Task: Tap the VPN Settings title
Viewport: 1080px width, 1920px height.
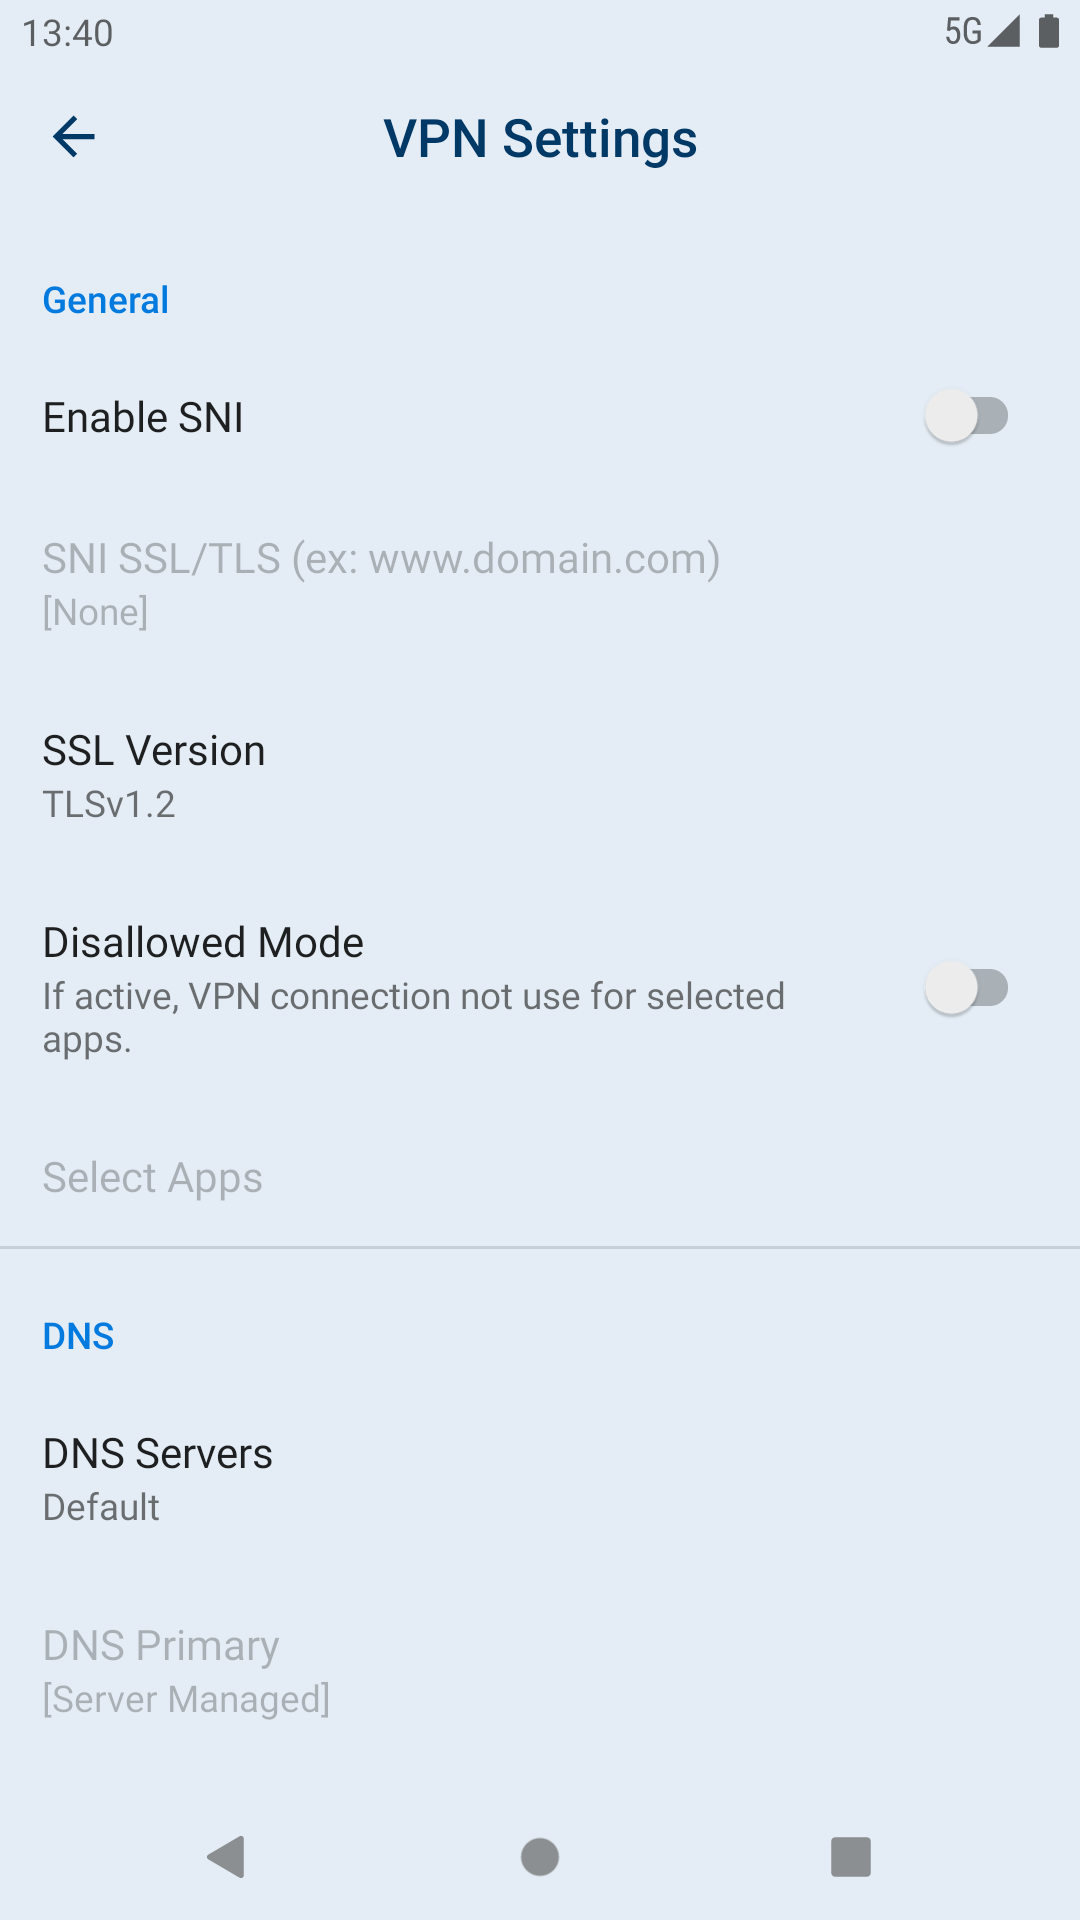Action: (540, 139)
